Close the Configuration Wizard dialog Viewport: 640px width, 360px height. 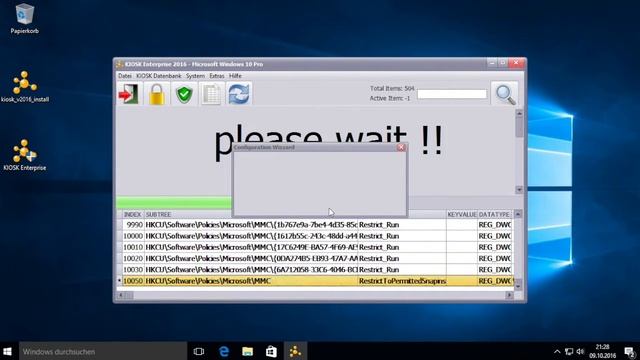point(401,147)
